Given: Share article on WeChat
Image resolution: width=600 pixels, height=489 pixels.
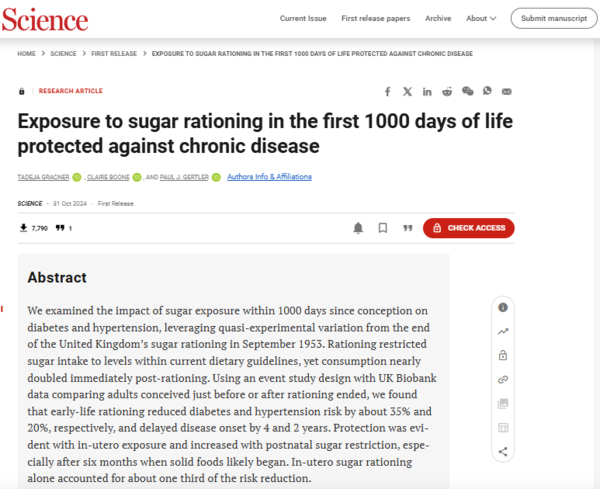Looking at the screenshot, I should [x=467, y=91].
